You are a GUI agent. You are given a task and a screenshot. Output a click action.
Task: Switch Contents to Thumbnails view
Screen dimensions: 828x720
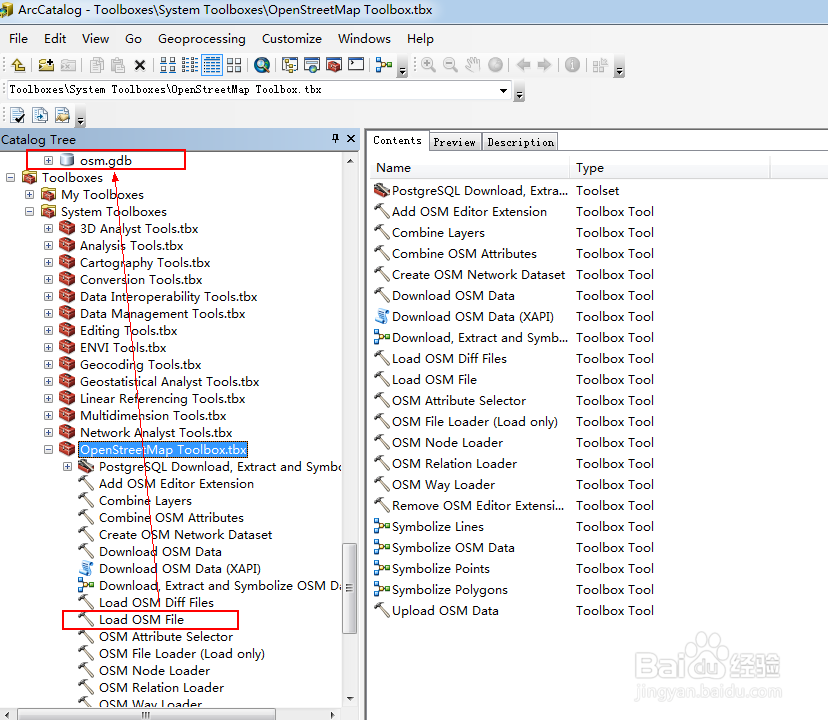tap(234, 65)
